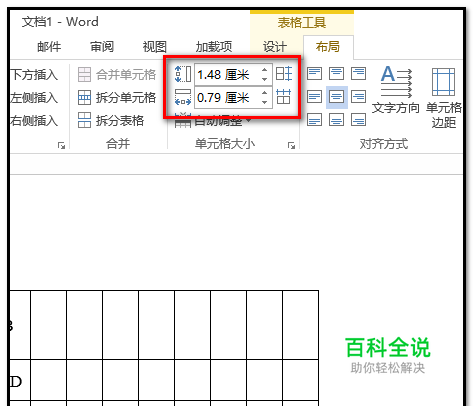Click the row height icon
473x406 pixels.
(x=183, y=74)
